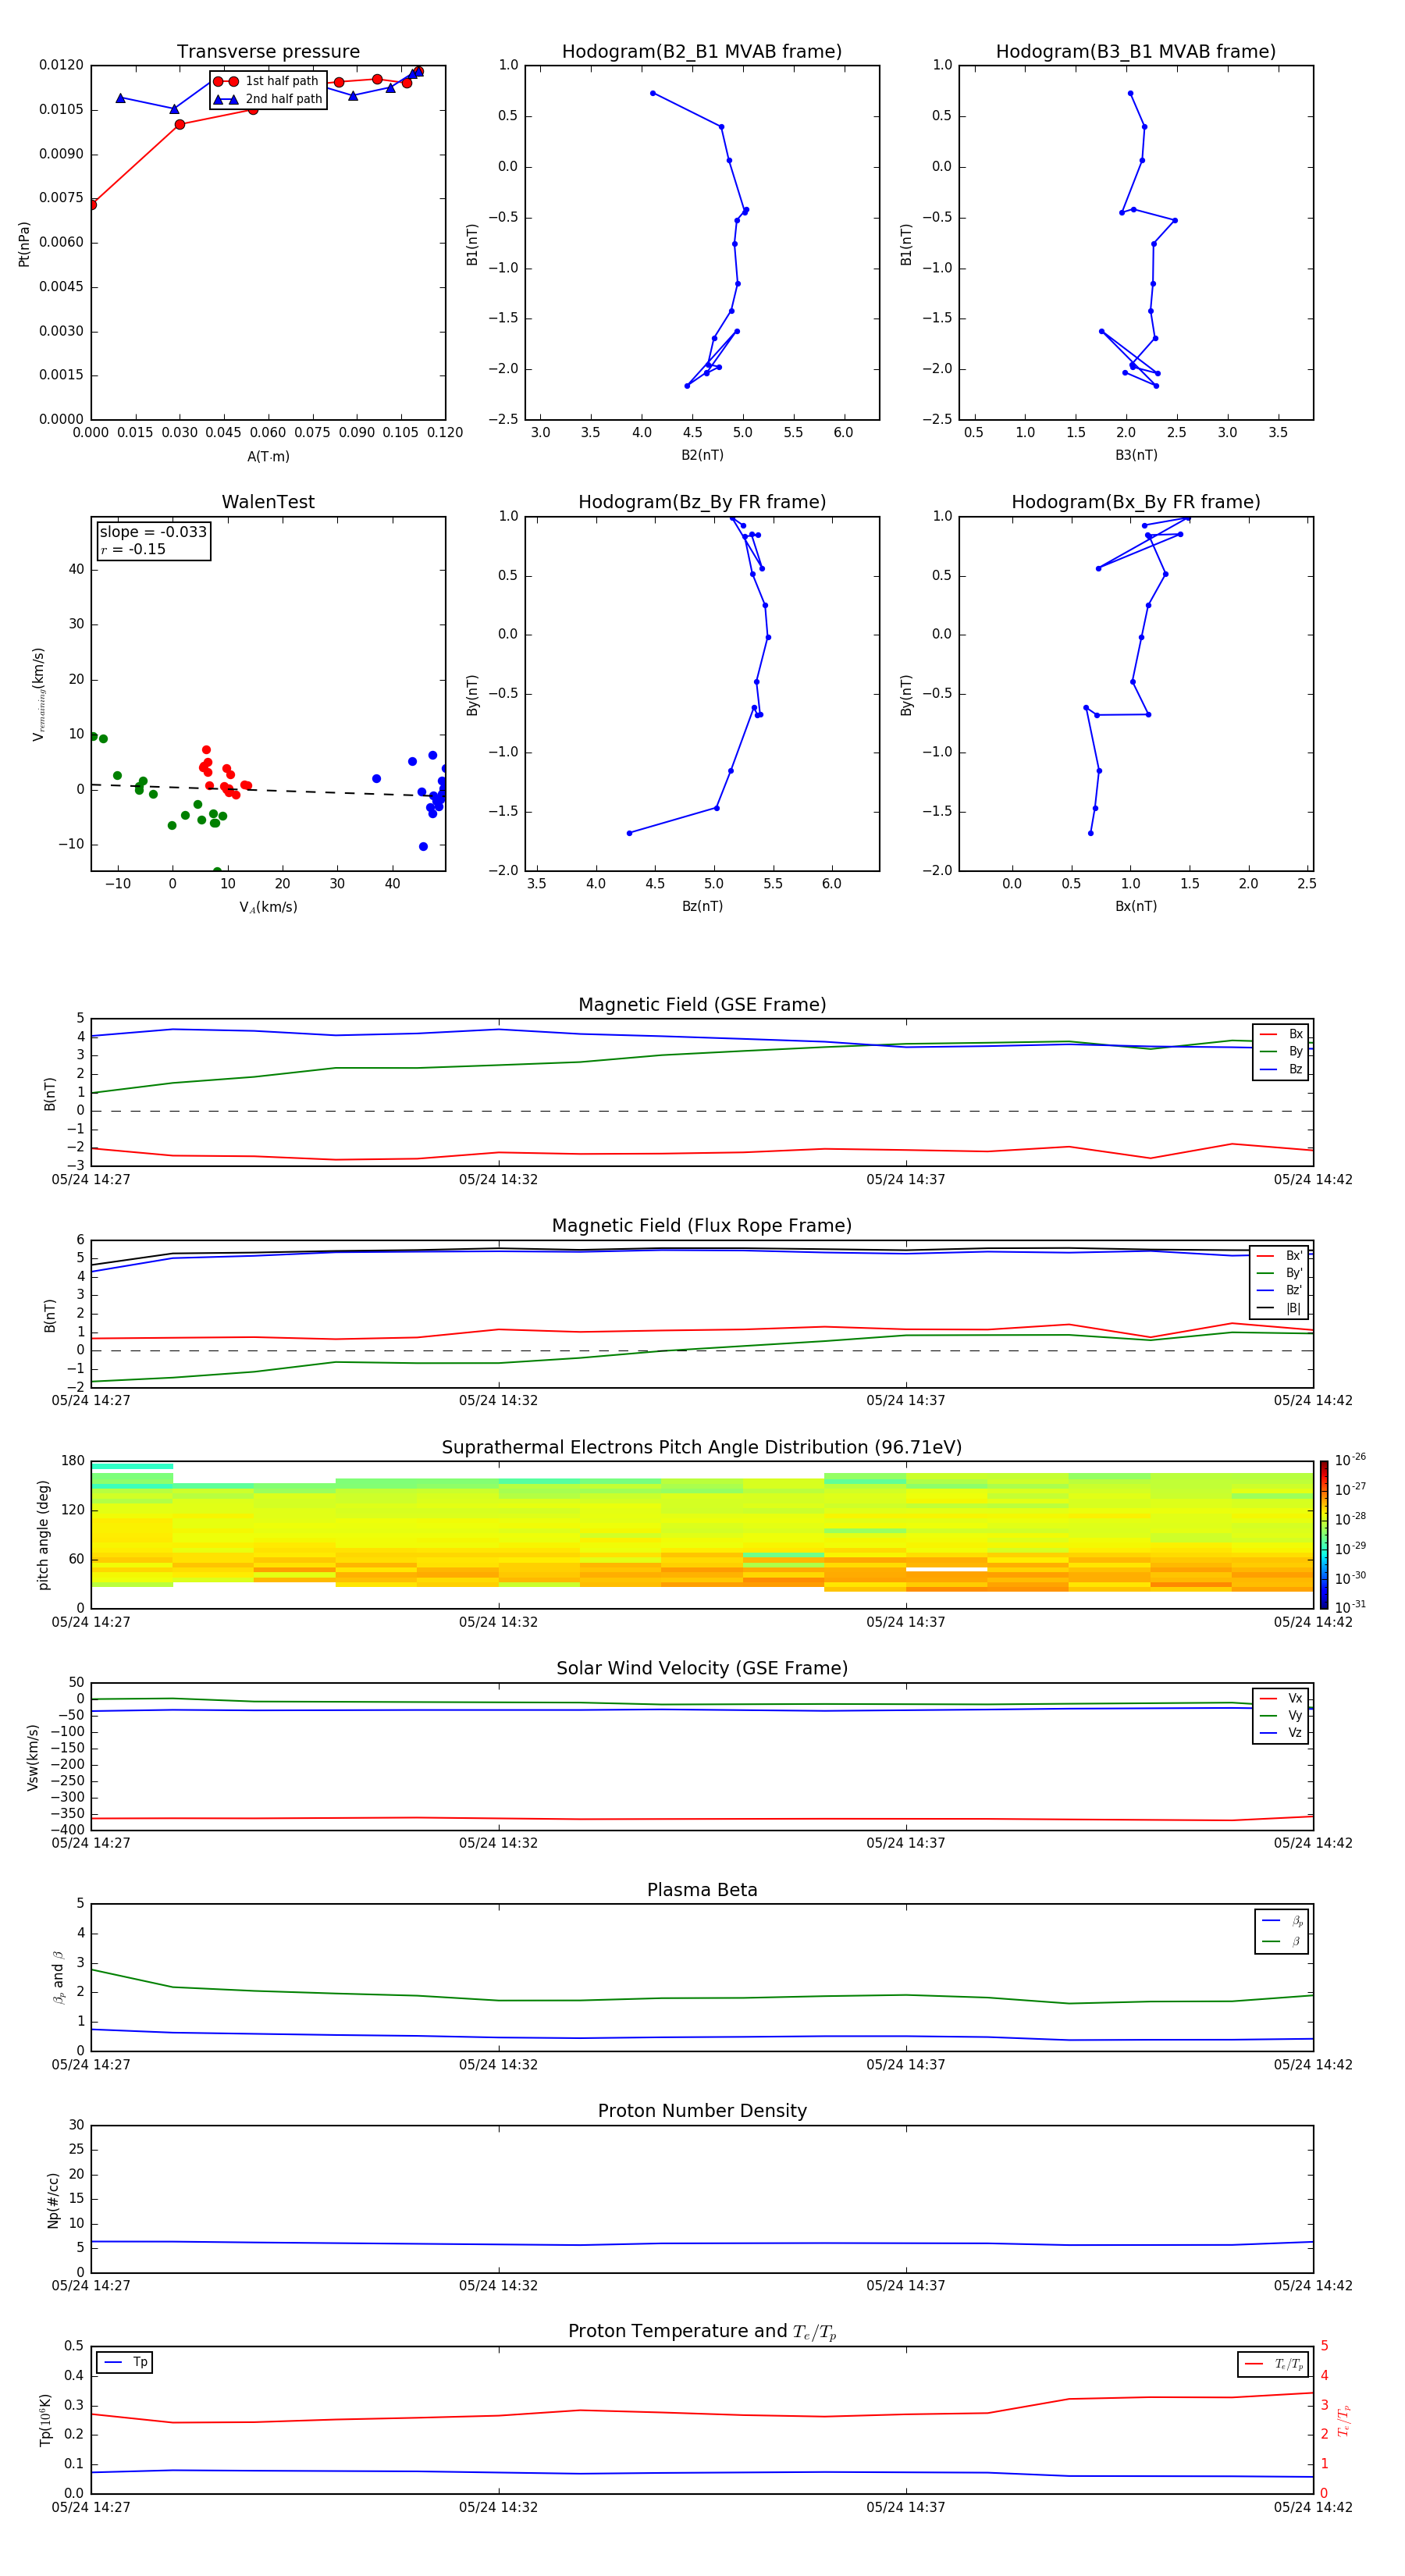Click the "Pt(nPa)" y-axis label

pyautogui.click(x=24, y=243)
